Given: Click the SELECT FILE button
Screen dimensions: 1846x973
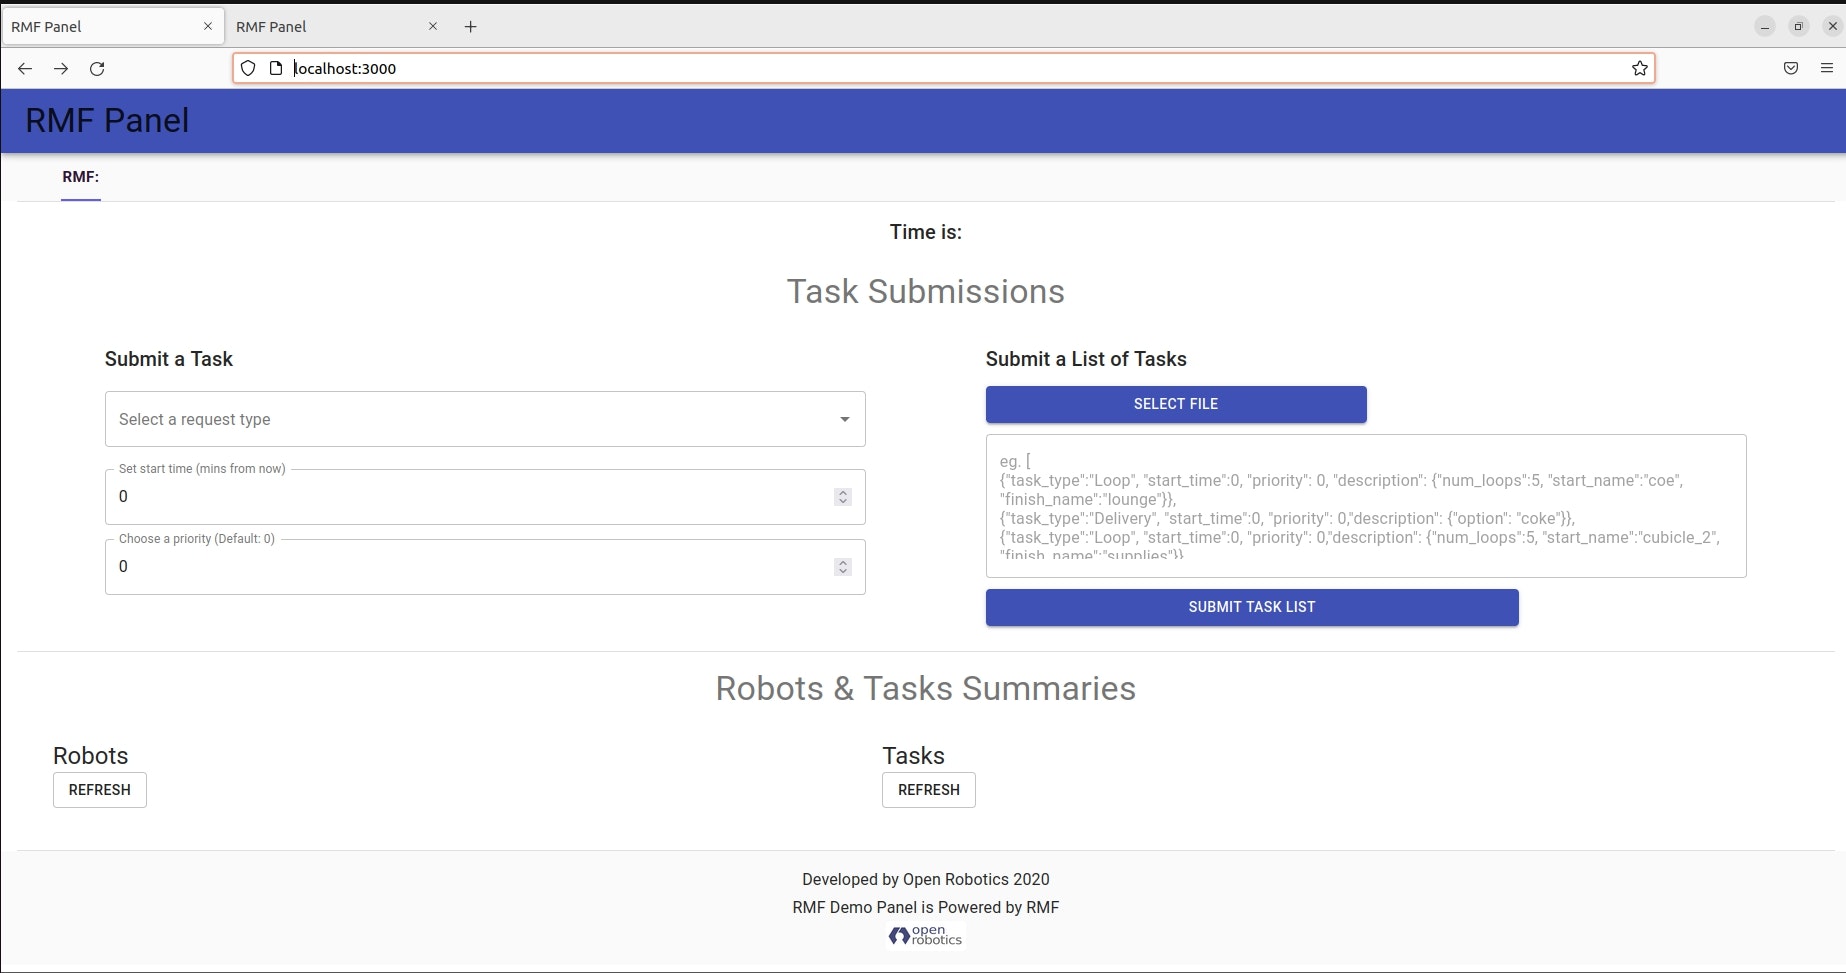Looking at the screenshot, I should pos(1176,404).
